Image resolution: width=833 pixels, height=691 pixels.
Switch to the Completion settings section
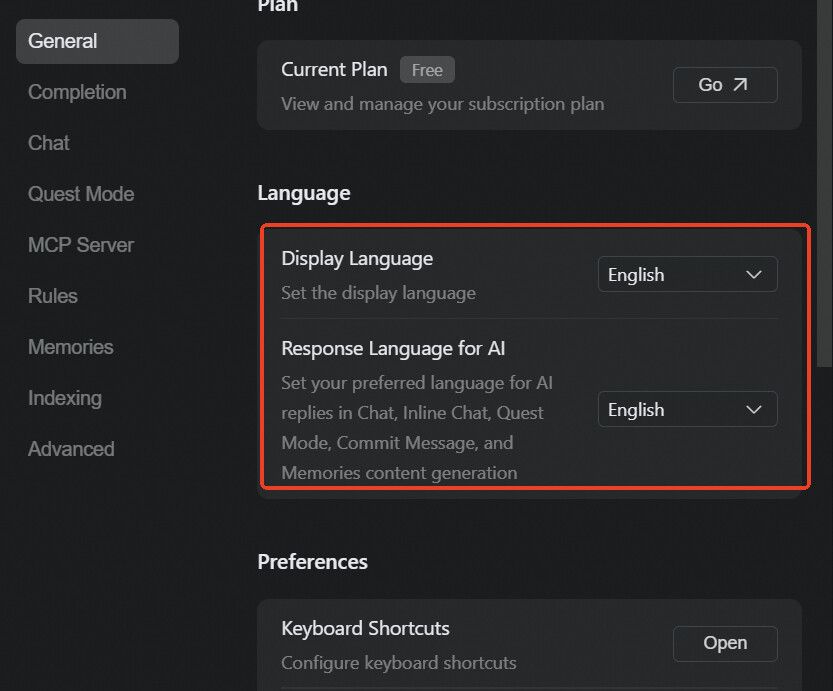coord(77,92)
